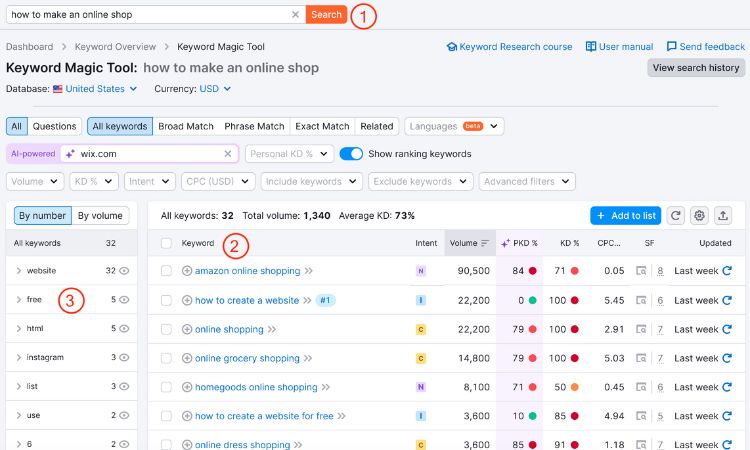Open the KD % filter dropdown
Image resolution: width=750 pixels, height=450 pixels.
pyautogui.click(x=94, y=182)
